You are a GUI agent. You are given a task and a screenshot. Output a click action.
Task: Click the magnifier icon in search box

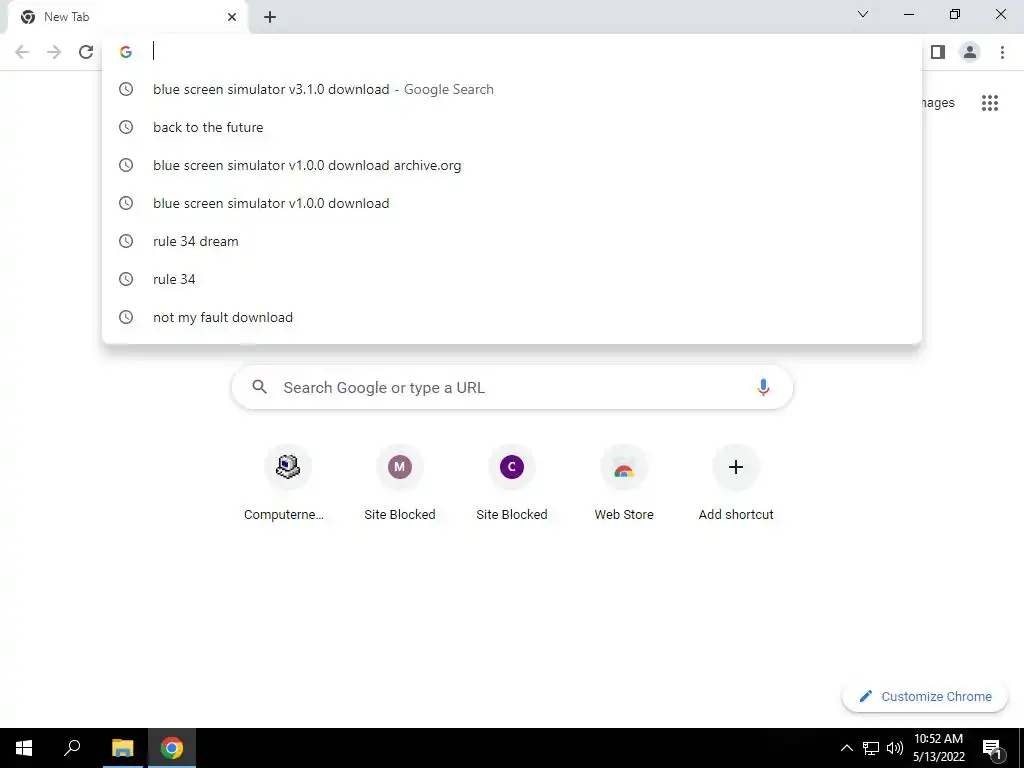tap(259, 387)
